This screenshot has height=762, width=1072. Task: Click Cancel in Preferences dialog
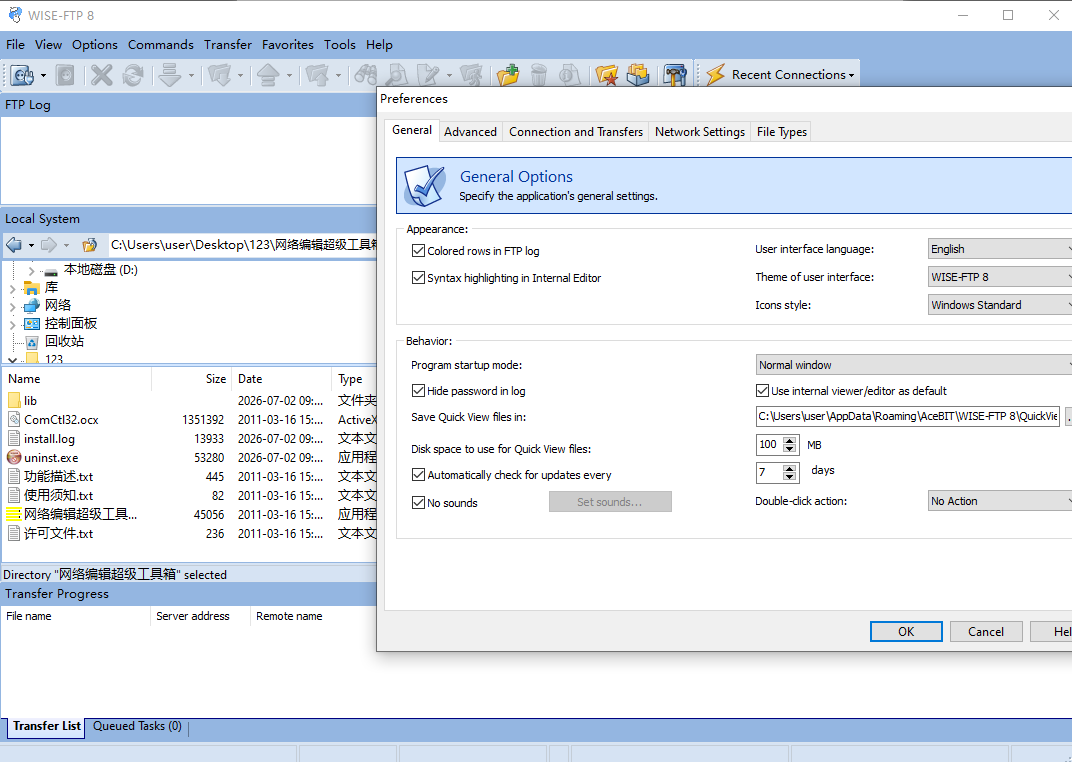986,631
